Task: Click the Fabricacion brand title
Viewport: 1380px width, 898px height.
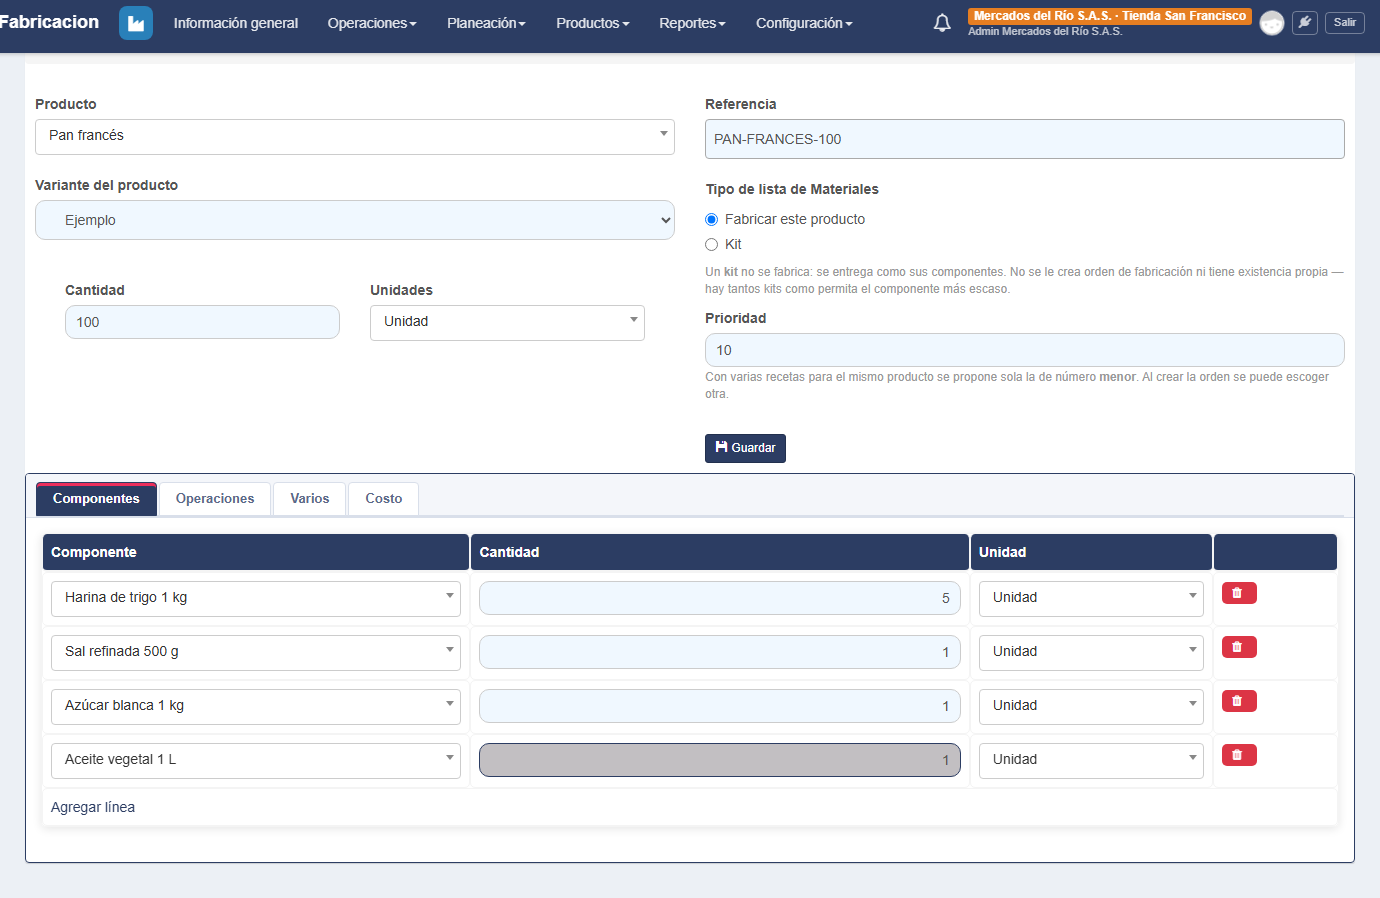Action: coord(50,22)
